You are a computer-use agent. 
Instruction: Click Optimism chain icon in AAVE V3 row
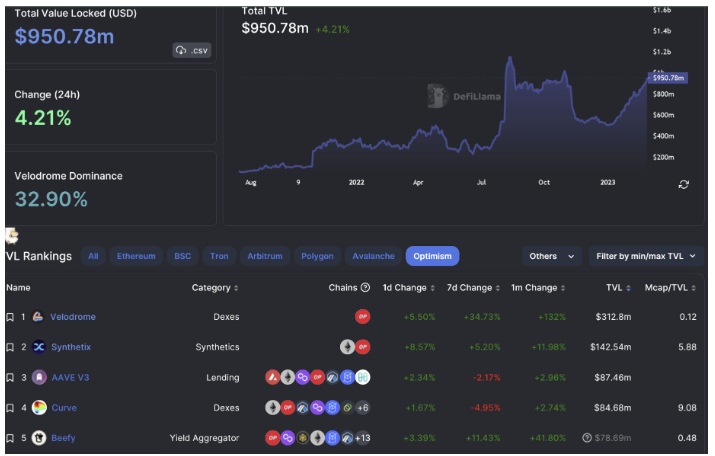[317, 377]
